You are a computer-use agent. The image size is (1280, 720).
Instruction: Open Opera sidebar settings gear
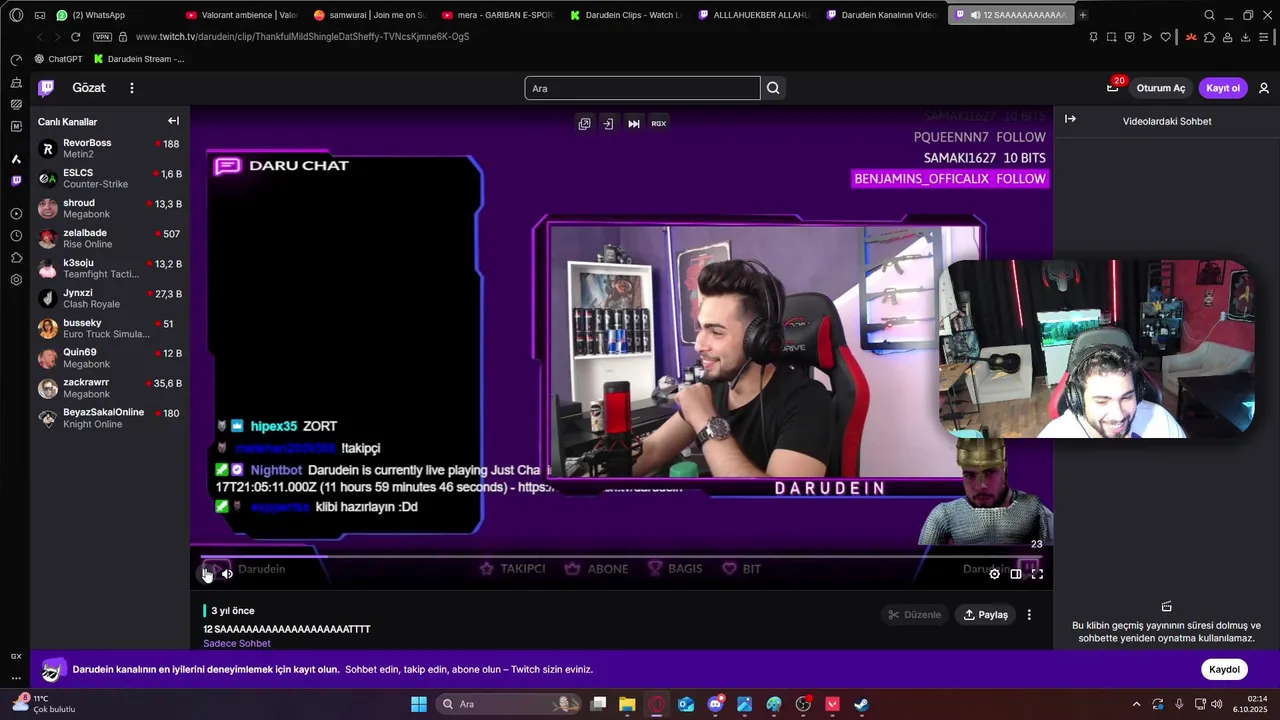coord(16,280)
